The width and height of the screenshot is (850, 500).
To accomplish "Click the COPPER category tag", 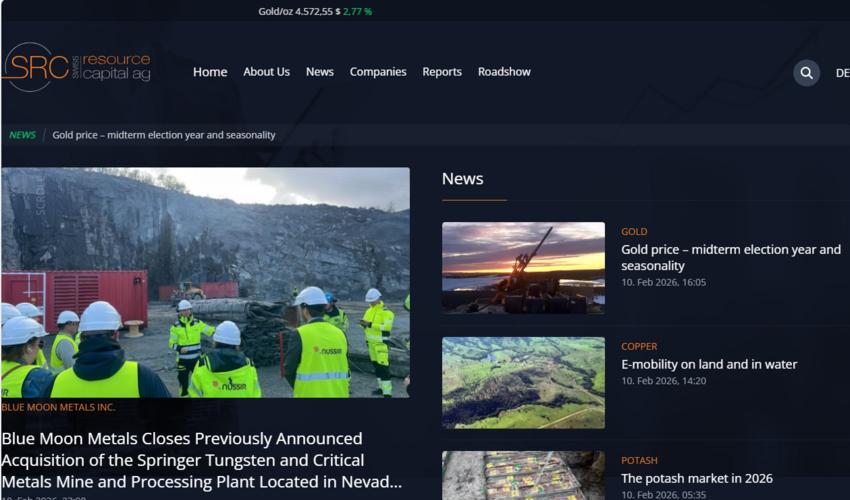I will point(639,347).
